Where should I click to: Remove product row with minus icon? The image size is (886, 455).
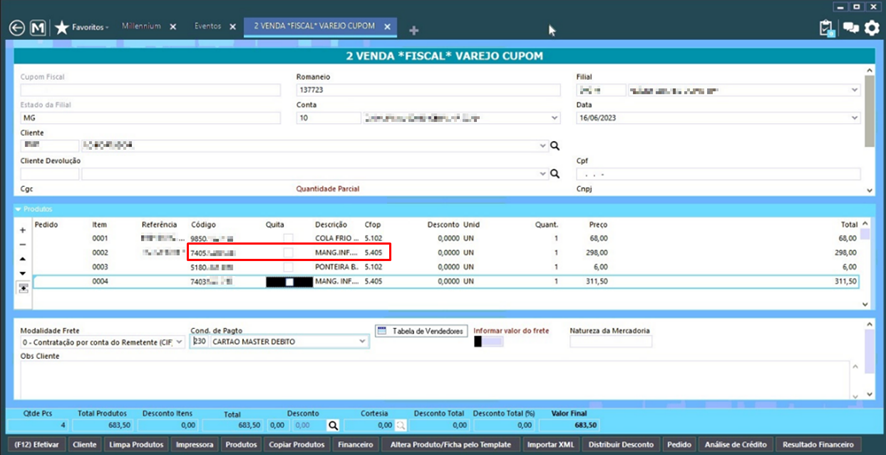point(23,244)
